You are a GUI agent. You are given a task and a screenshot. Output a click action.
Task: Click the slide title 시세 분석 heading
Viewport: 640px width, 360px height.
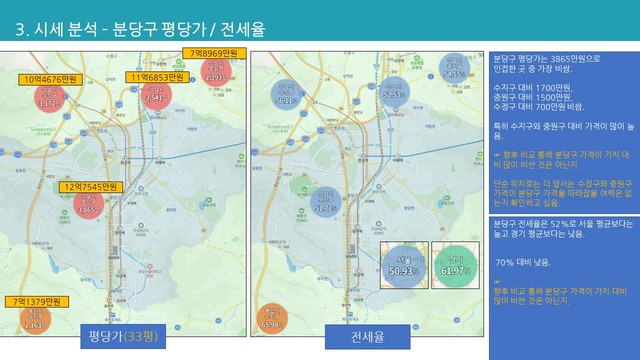140,29
